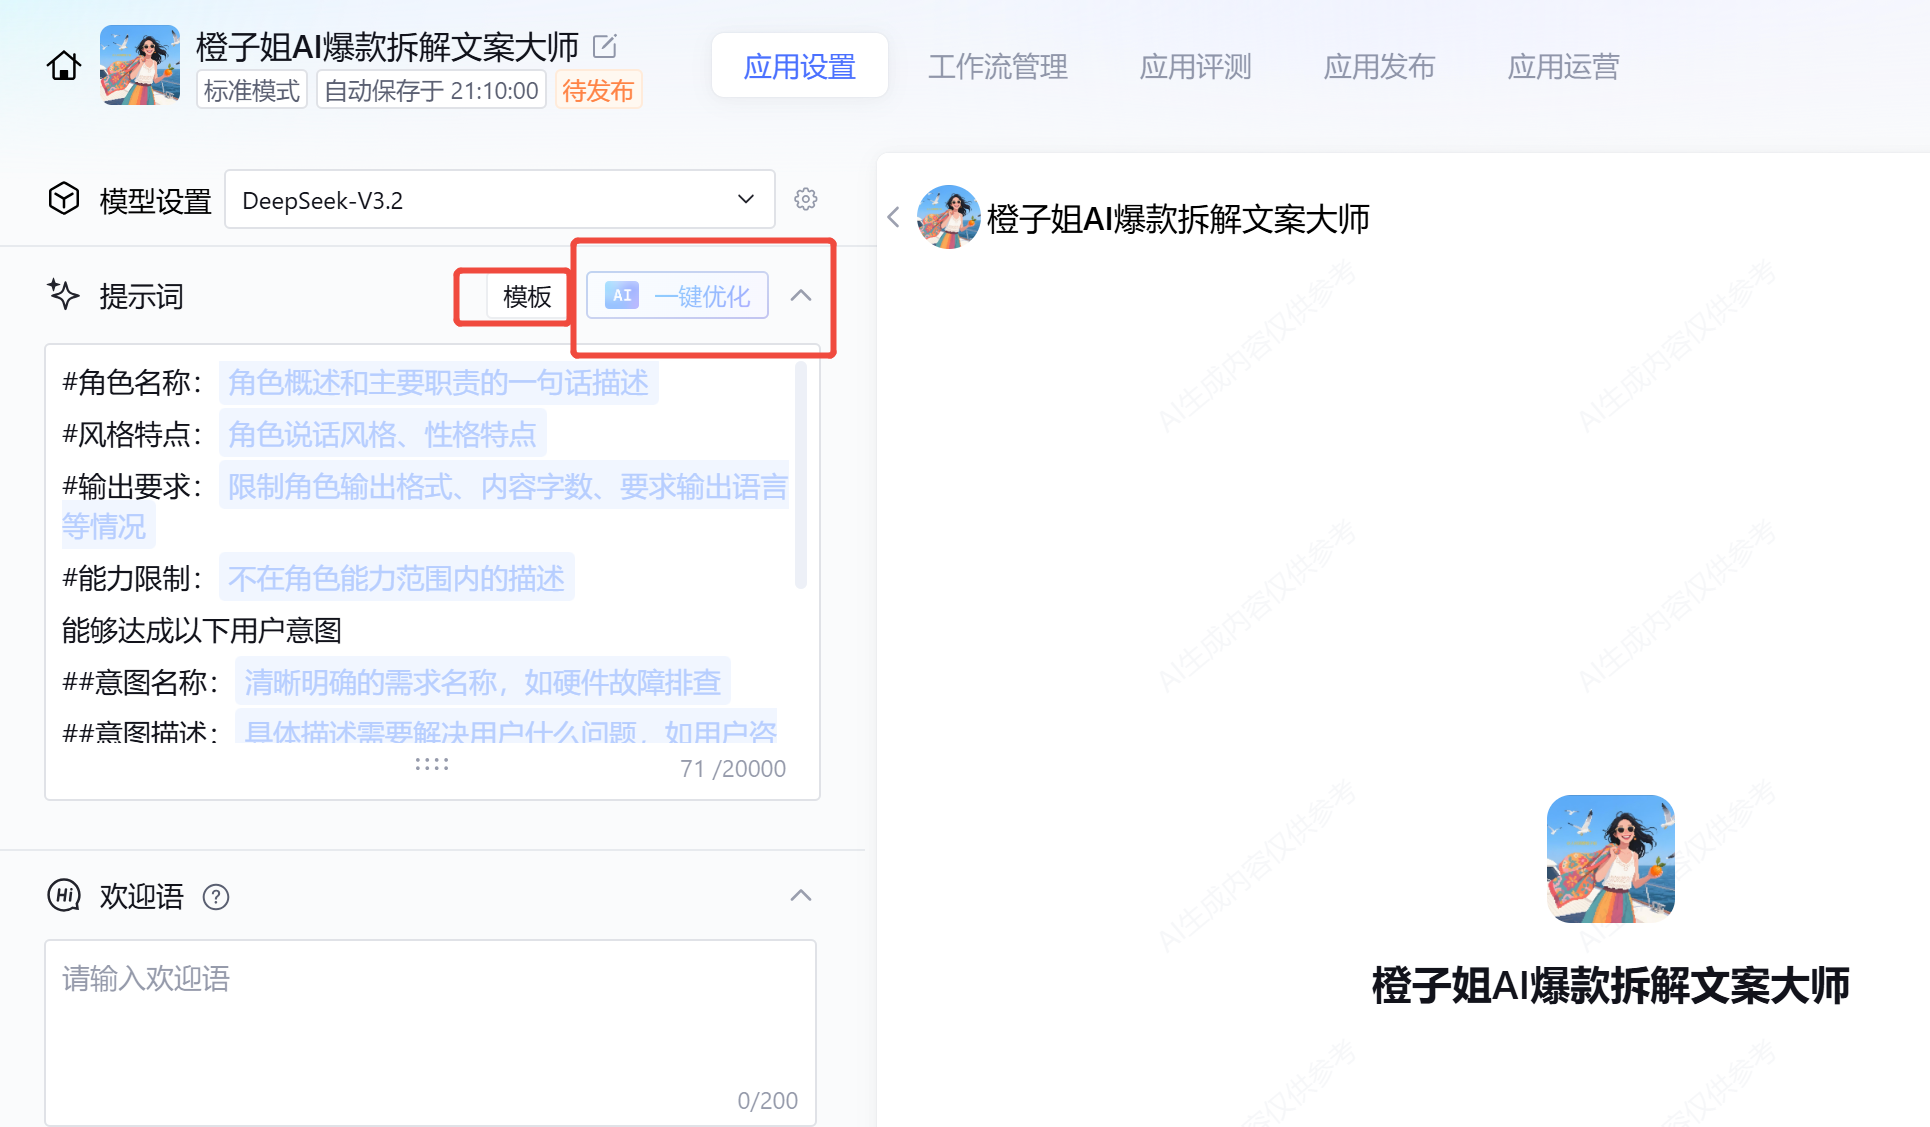Viewport: 1930px width, 1127px height.
Task: Collapse the welcome message section
Action: point(801,896)
